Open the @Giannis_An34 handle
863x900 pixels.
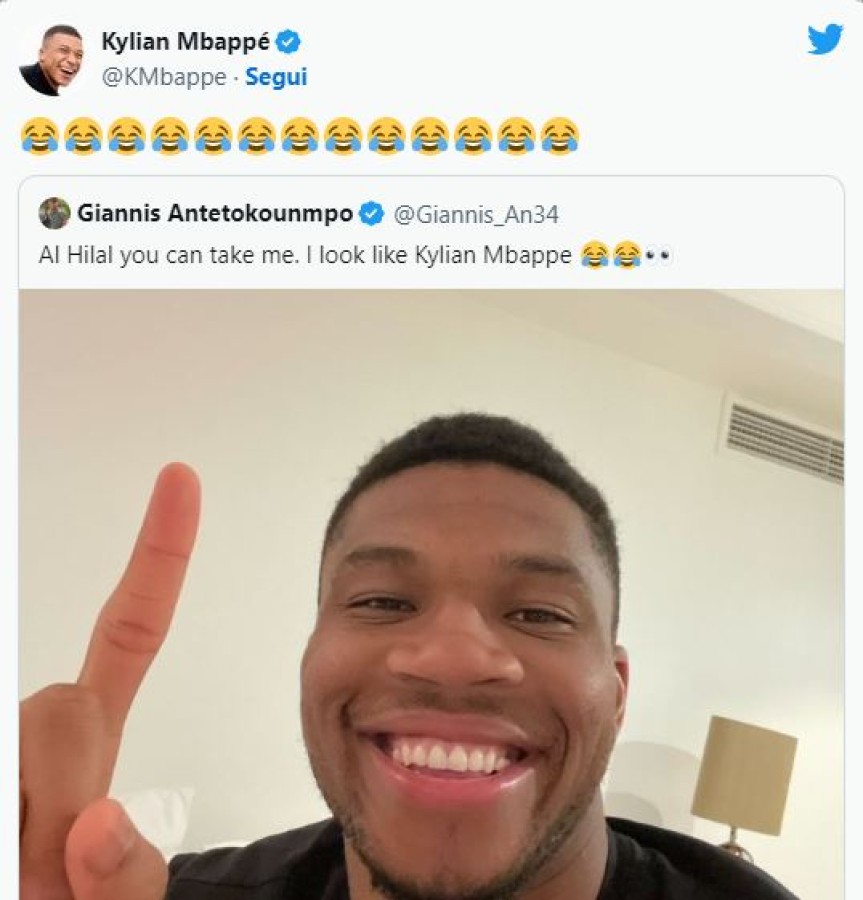pos(476,215)
